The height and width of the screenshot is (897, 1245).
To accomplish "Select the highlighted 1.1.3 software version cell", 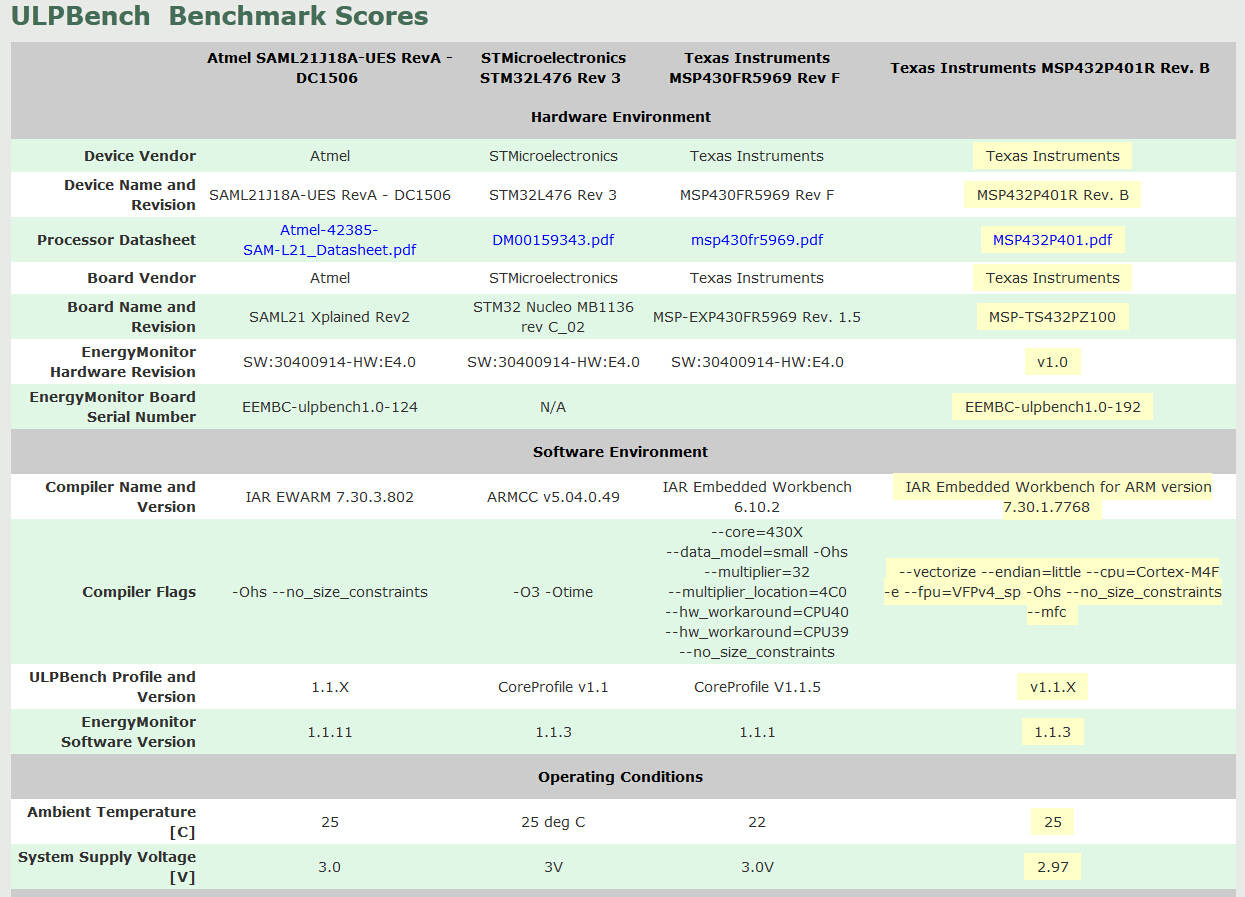I will click(x=1052, y=732).
